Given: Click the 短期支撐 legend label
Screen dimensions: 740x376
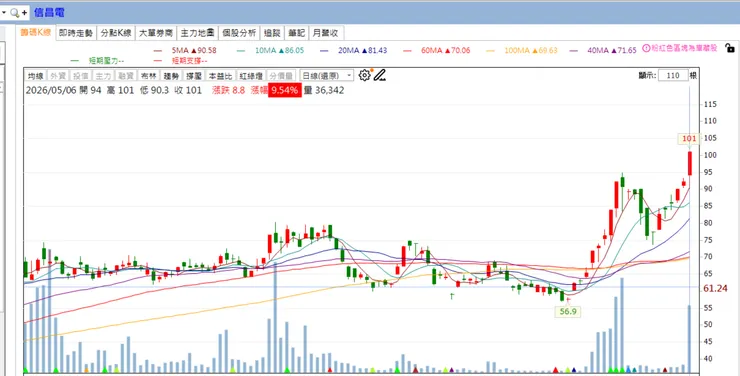Looking at the screenshot, I should click(189, 61).
